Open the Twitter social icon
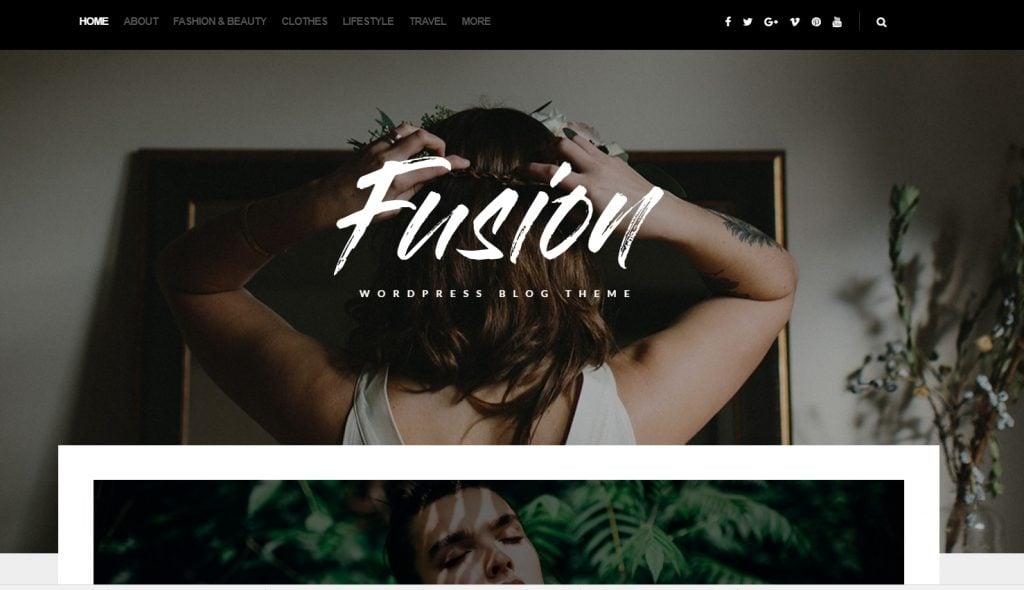 coord(748,22)
